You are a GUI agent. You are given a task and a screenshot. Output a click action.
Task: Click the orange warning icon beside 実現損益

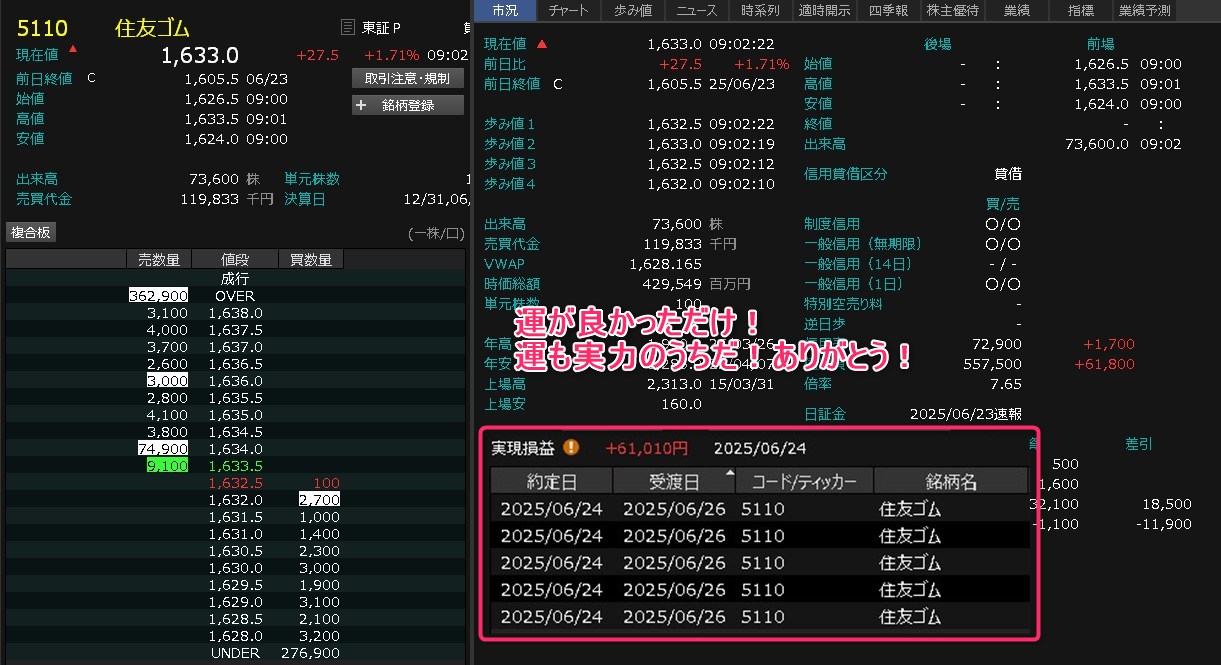[x=571, y=448]
